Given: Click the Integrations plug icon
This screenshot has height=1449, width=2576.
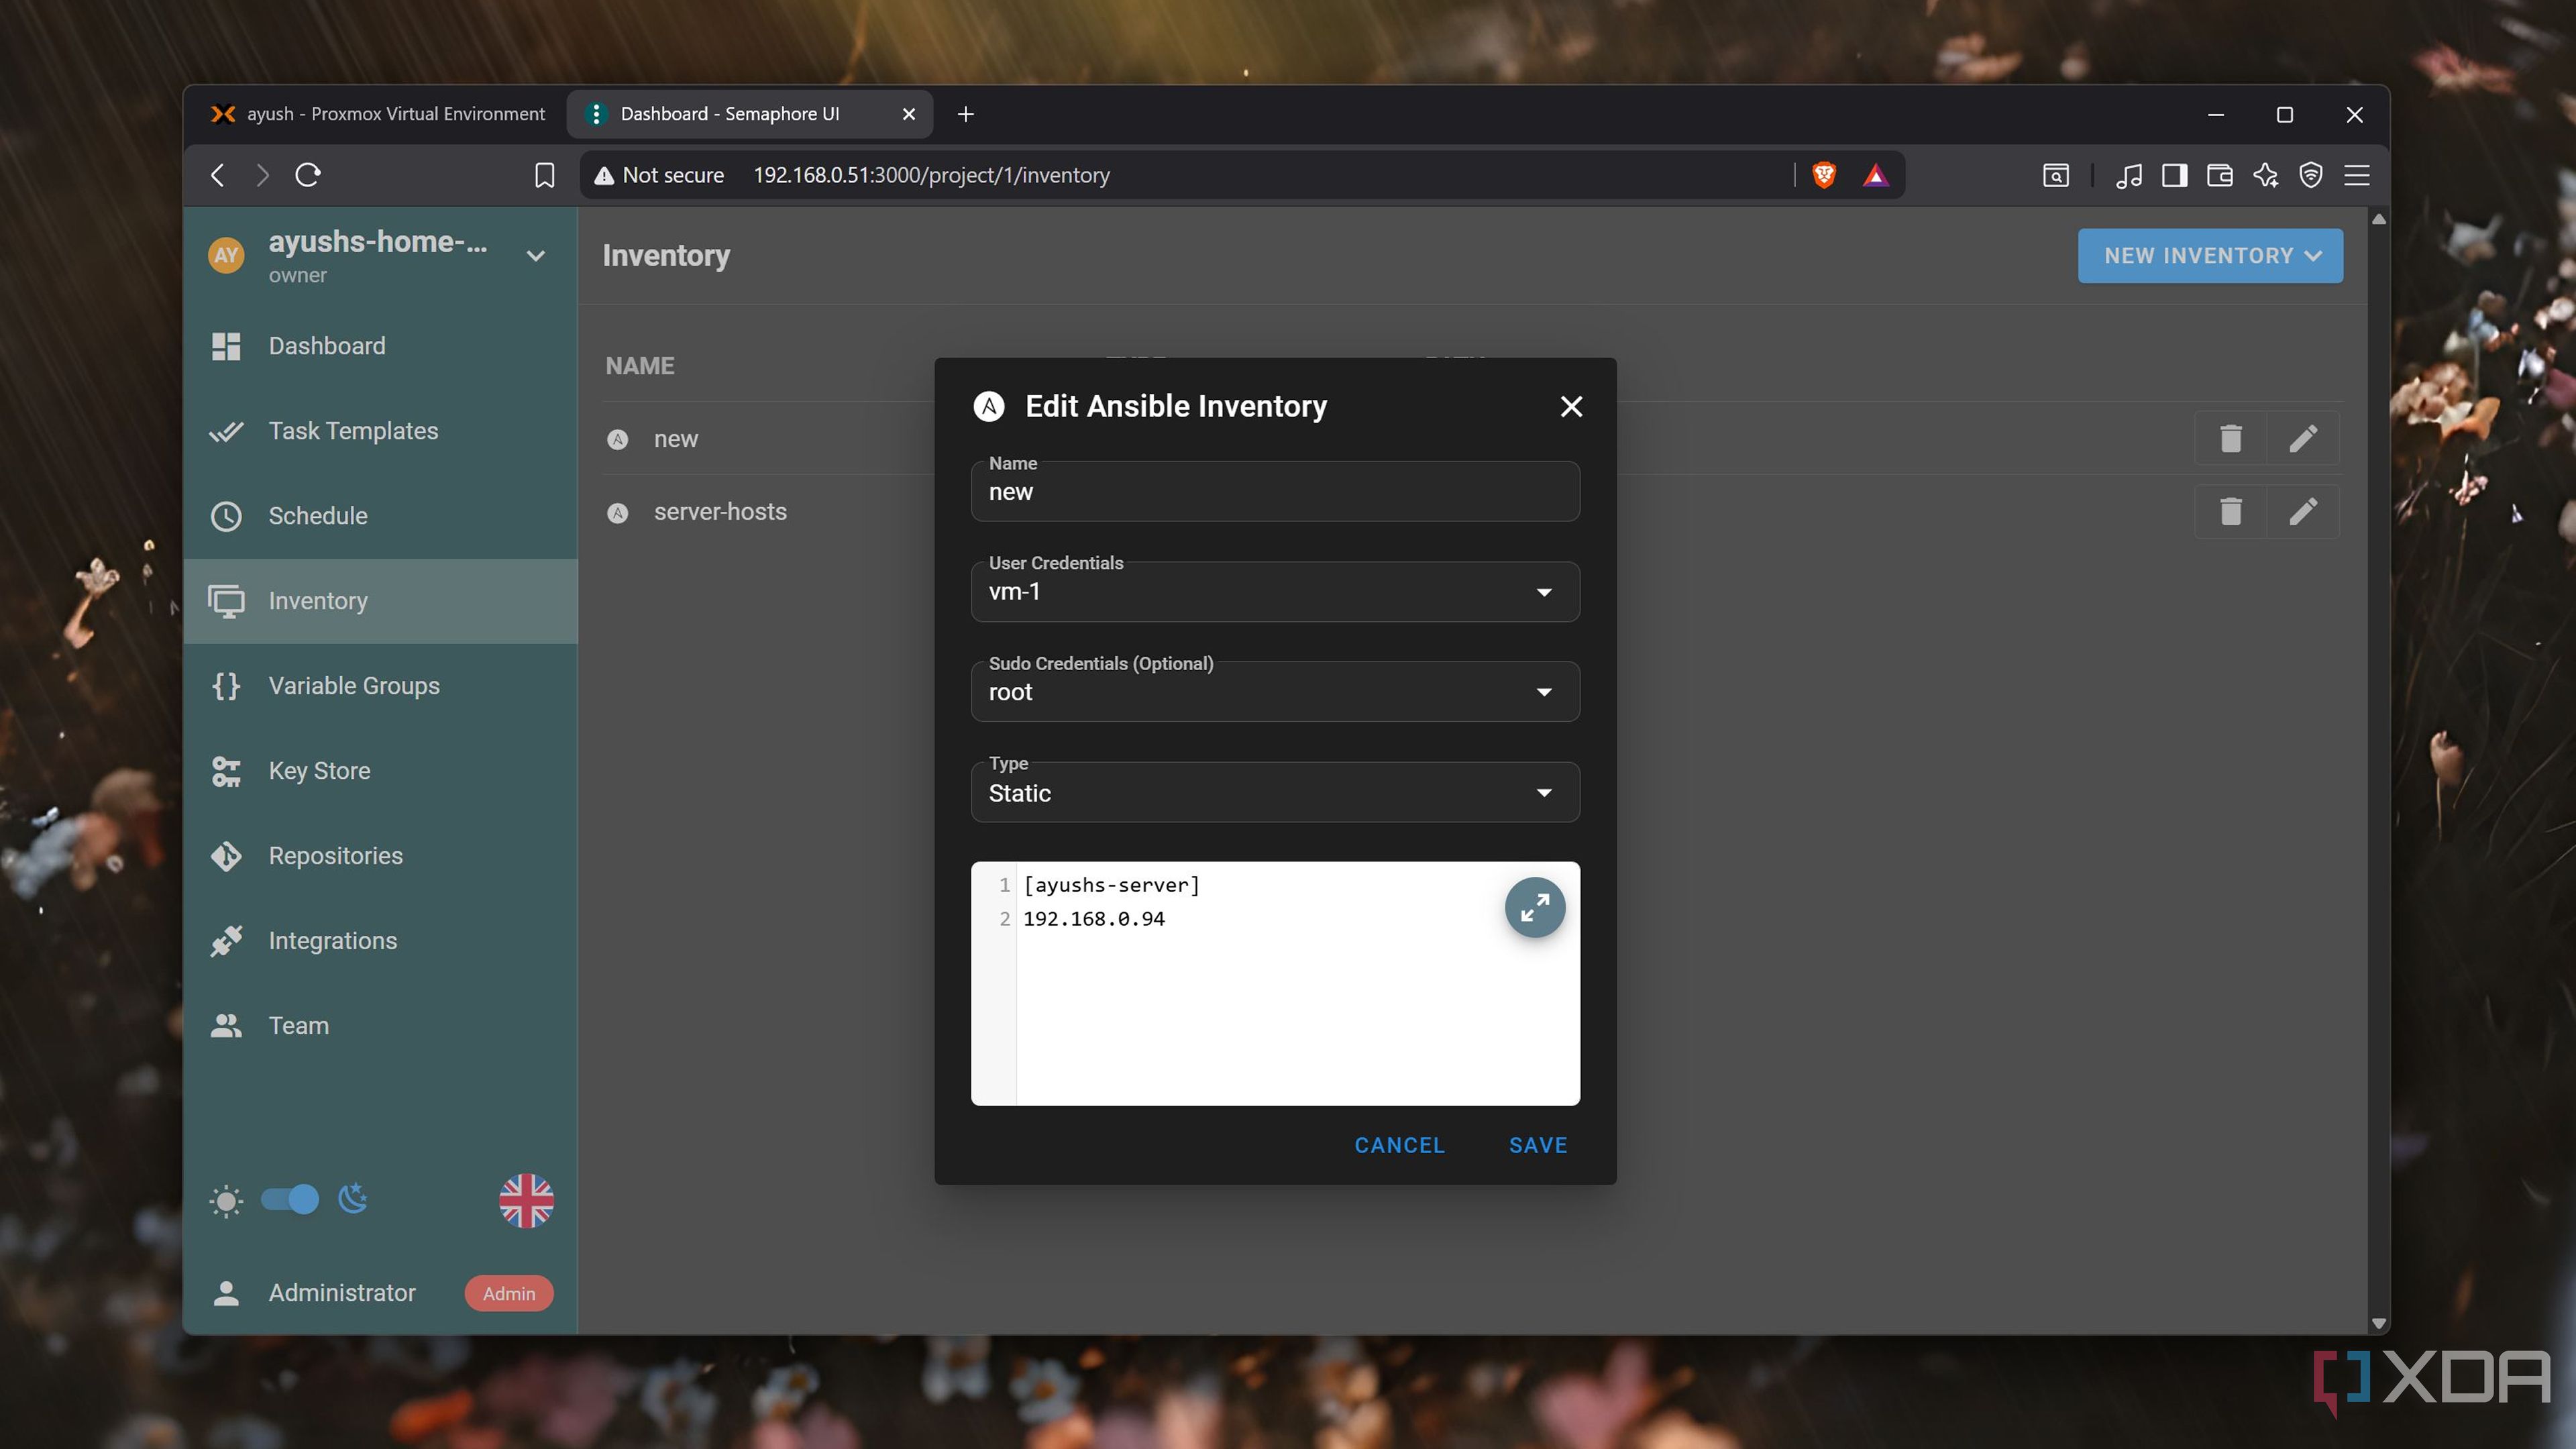Looking at the screenshot, I should (x=226, y=941).
